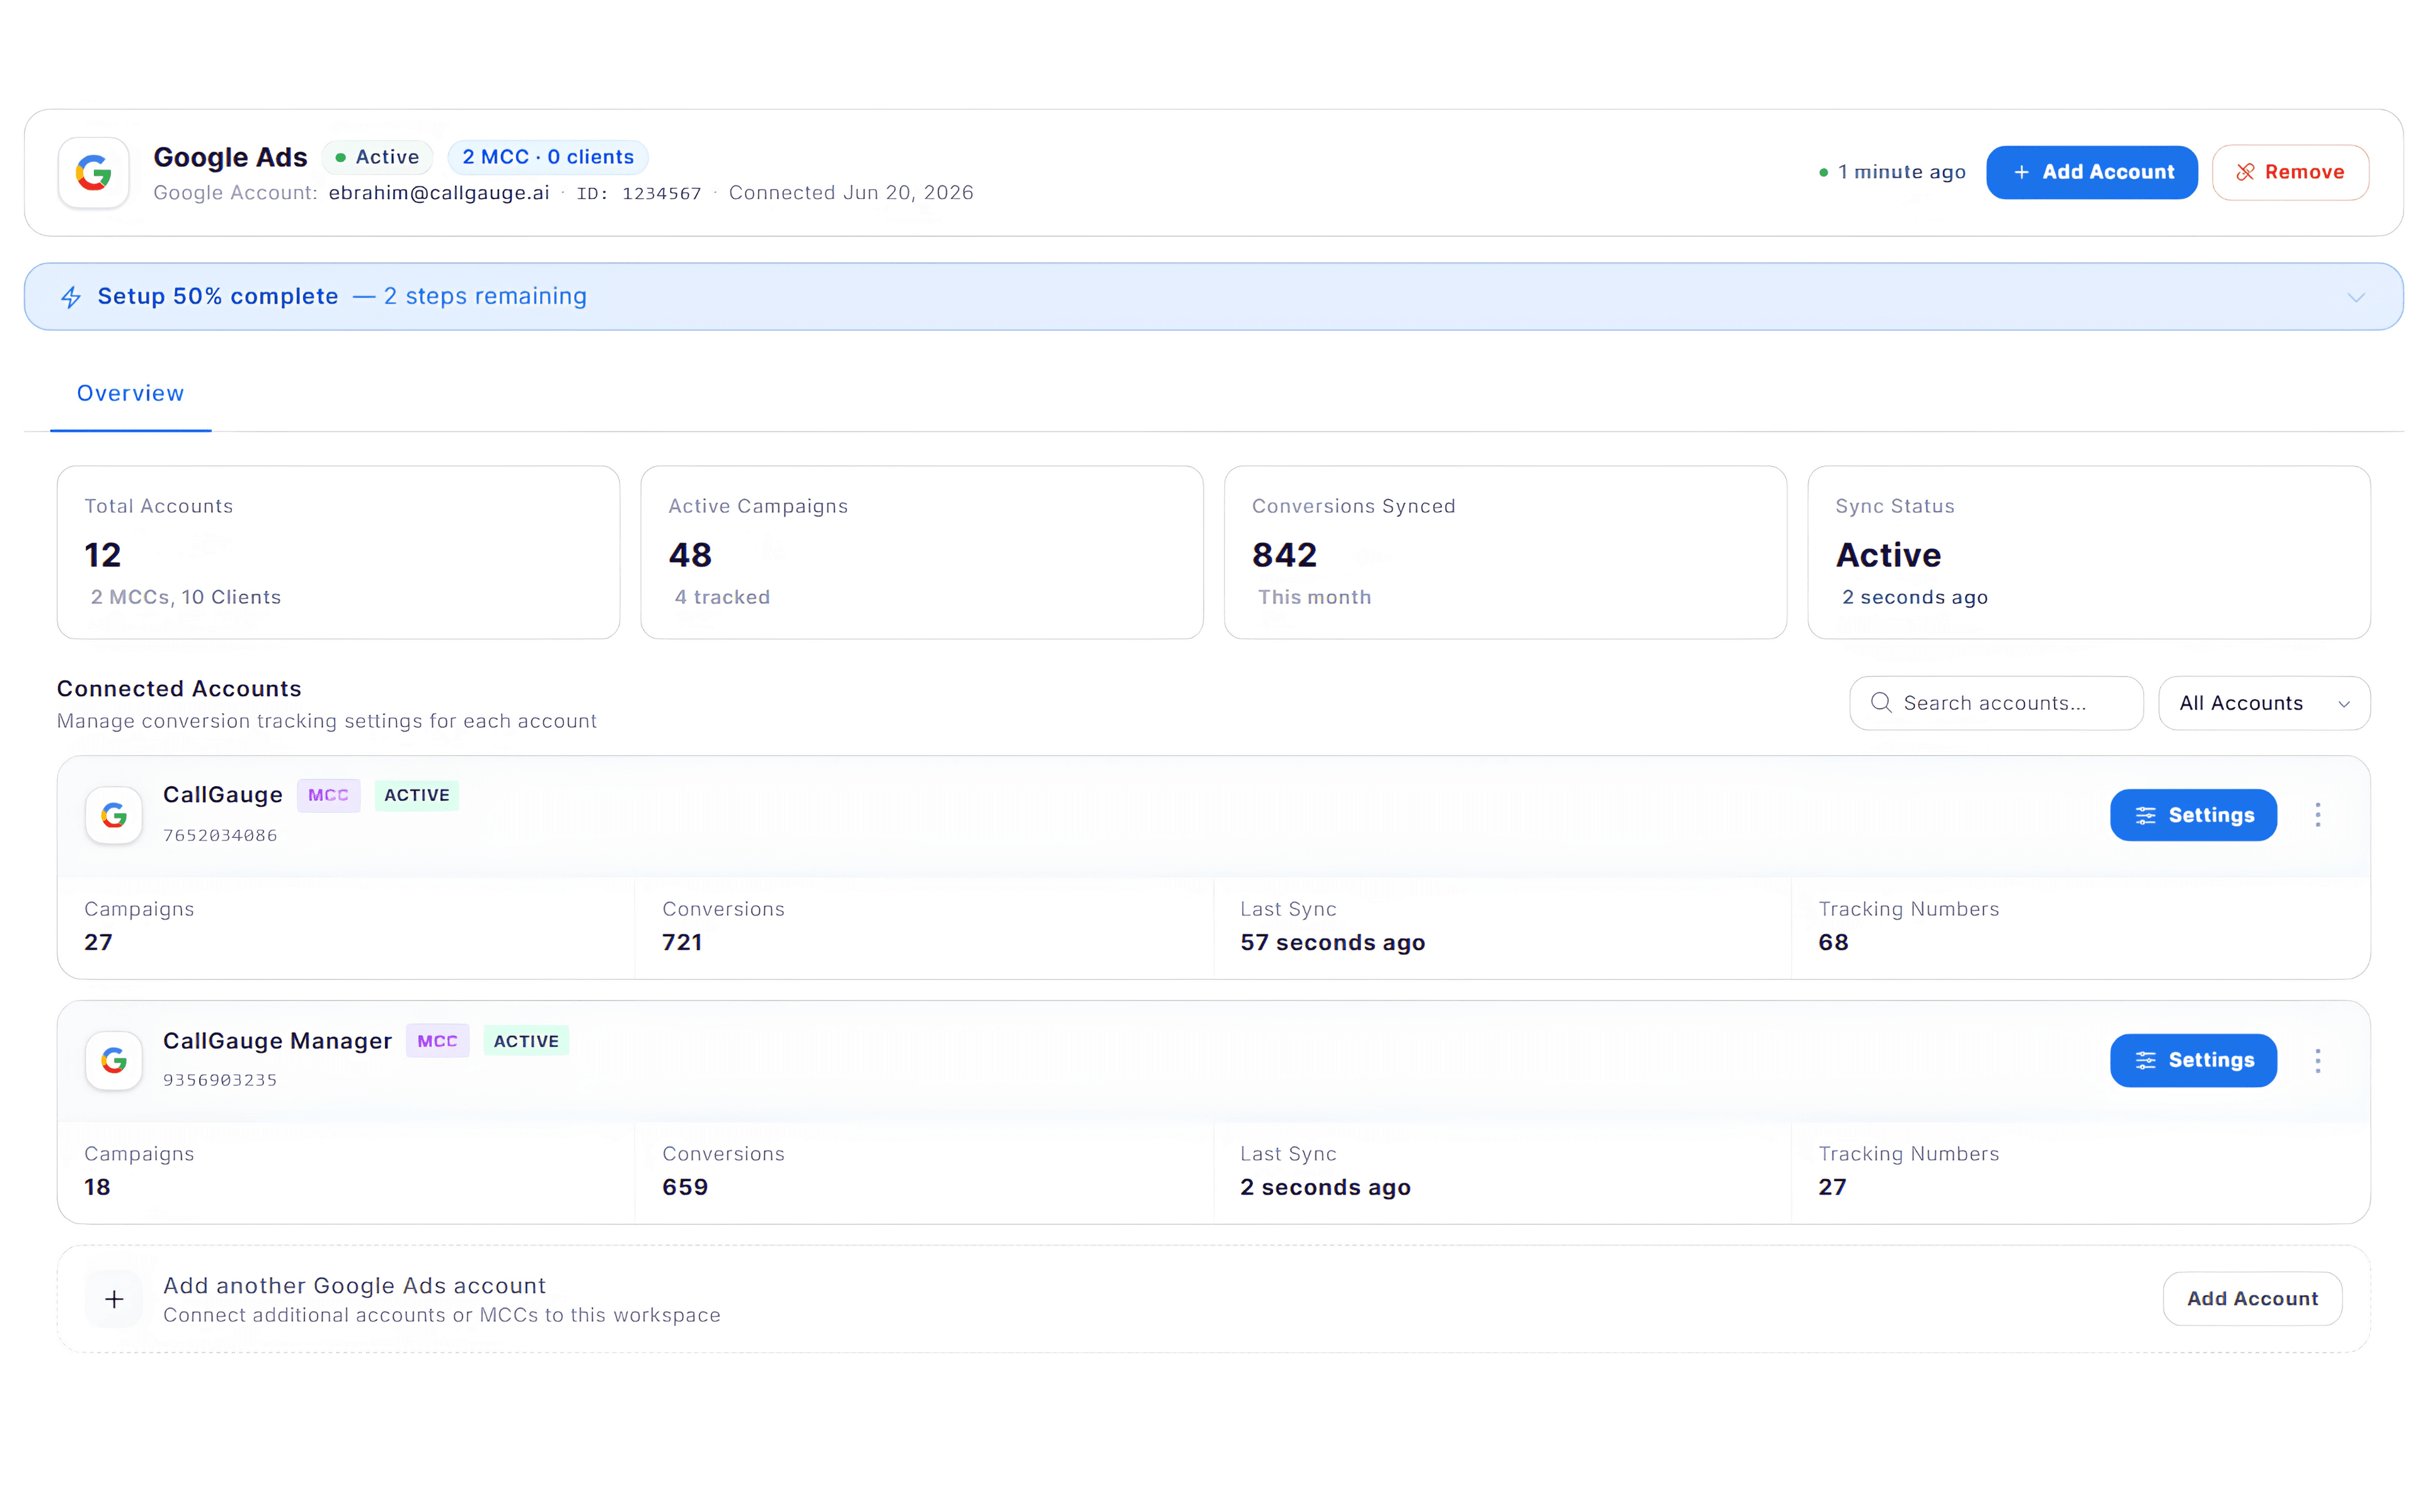
Task: Click the Conversions Synced card
Action: [1505, 552]
